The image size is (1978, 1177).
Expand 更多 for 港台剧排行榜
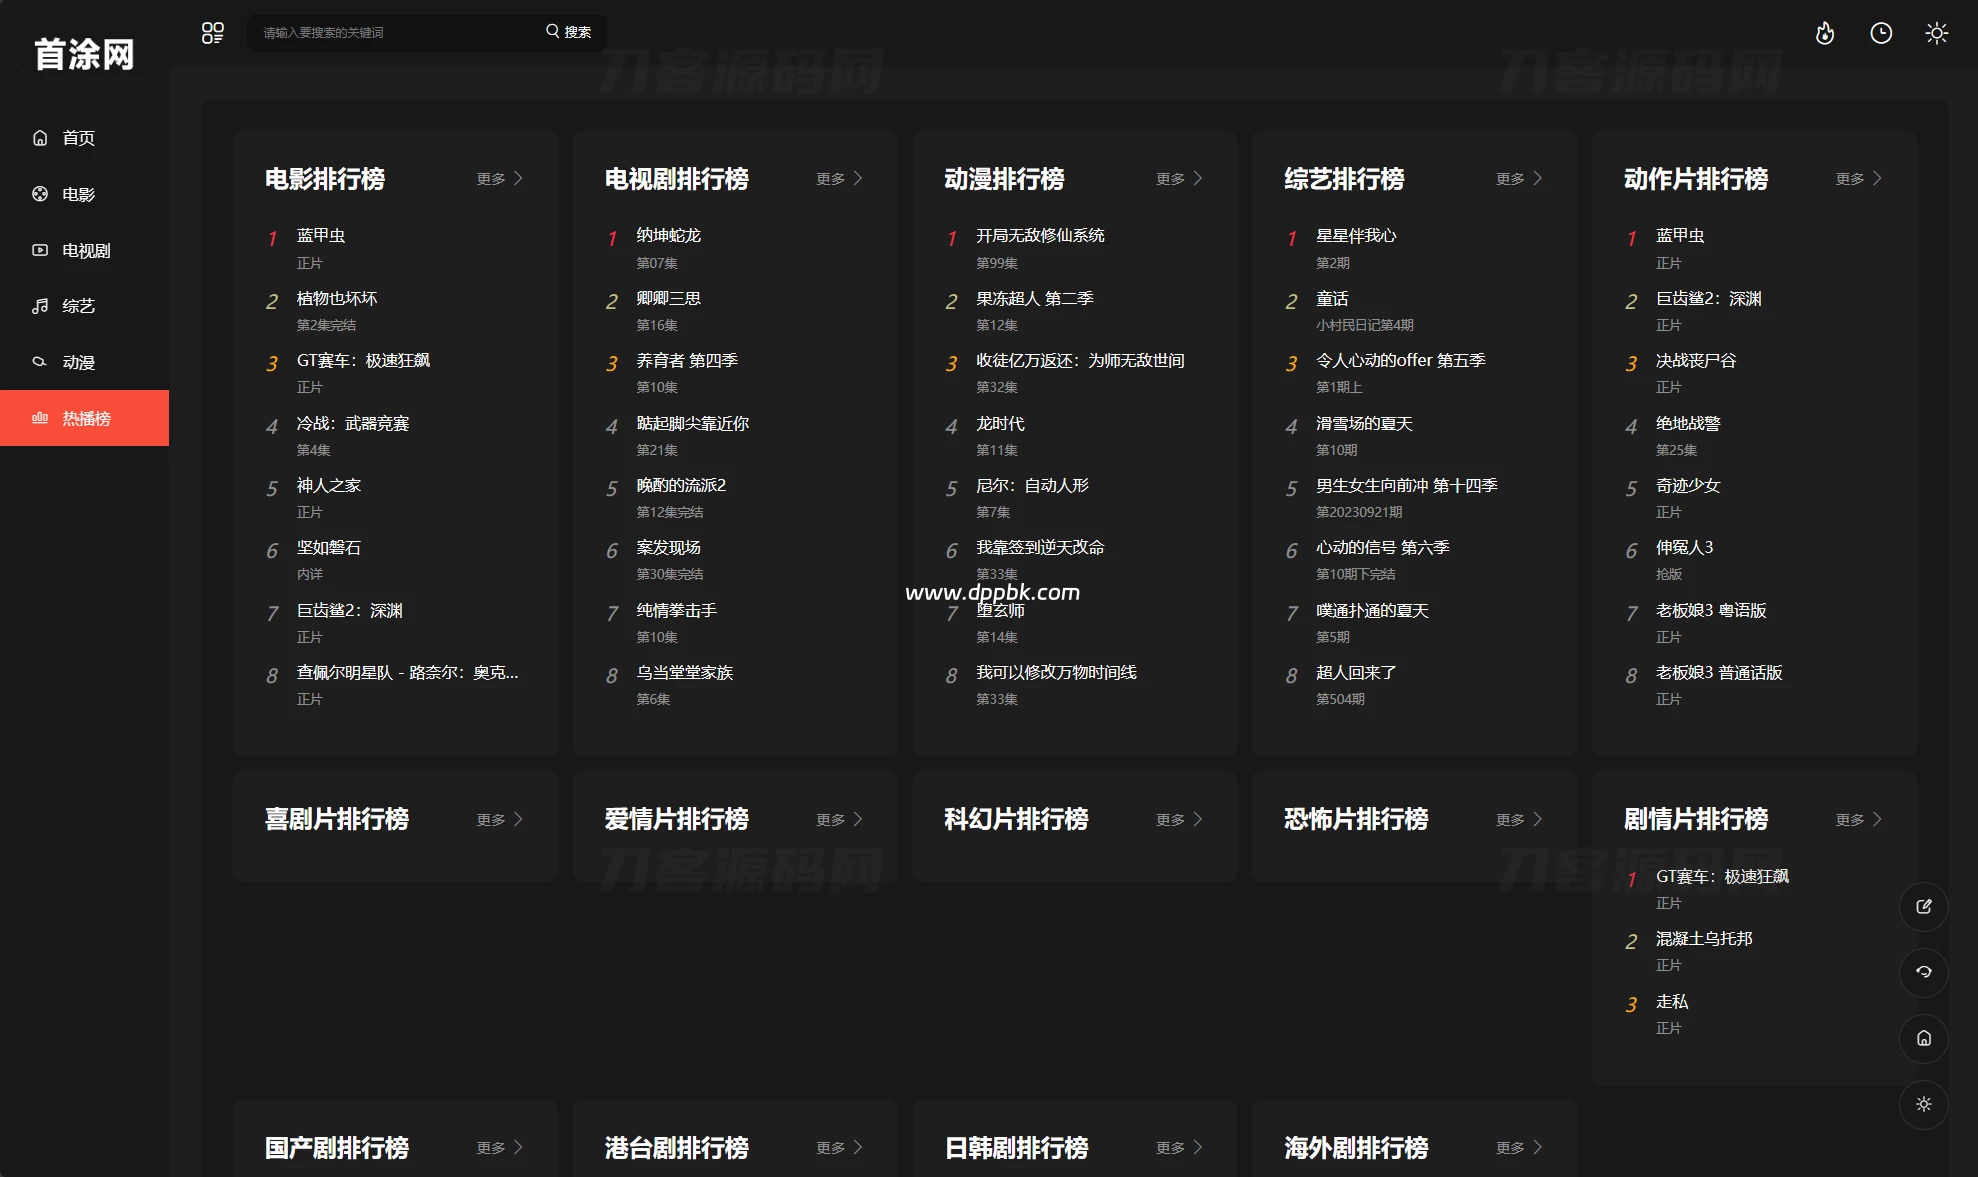coord(840,1148)
